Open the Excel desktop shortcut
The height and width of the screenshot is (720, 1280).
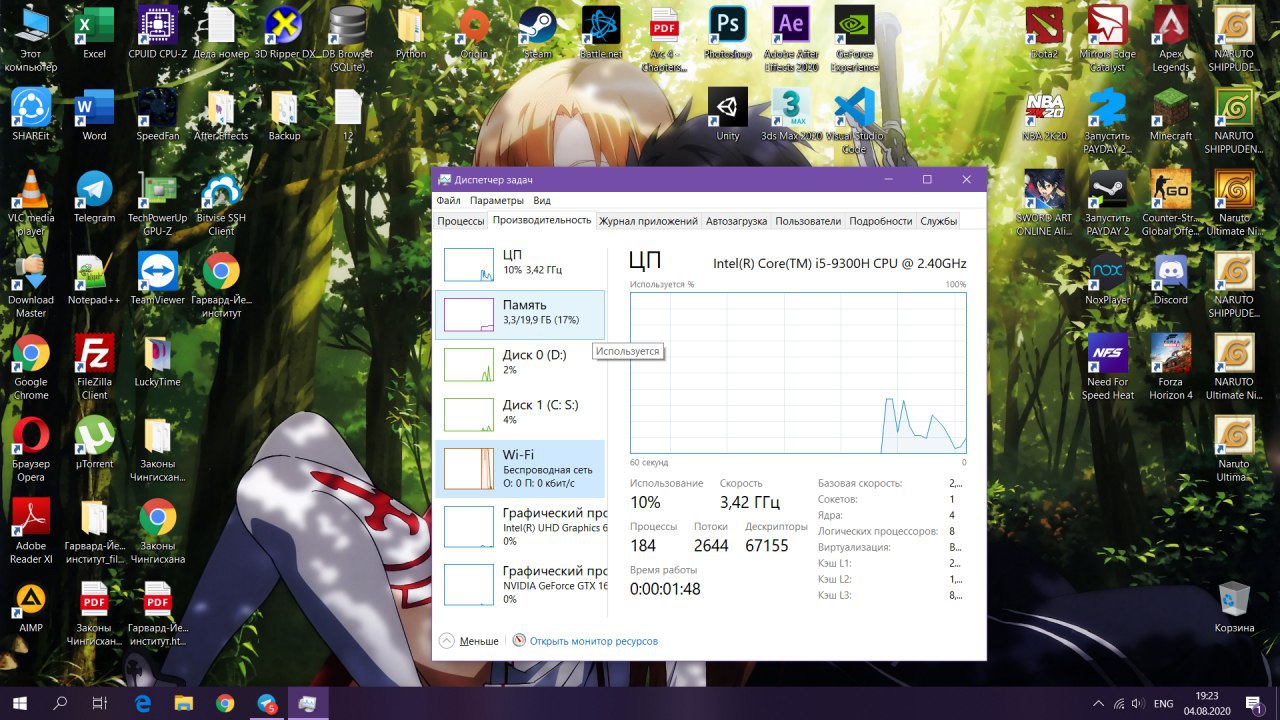tap(95, 32)
